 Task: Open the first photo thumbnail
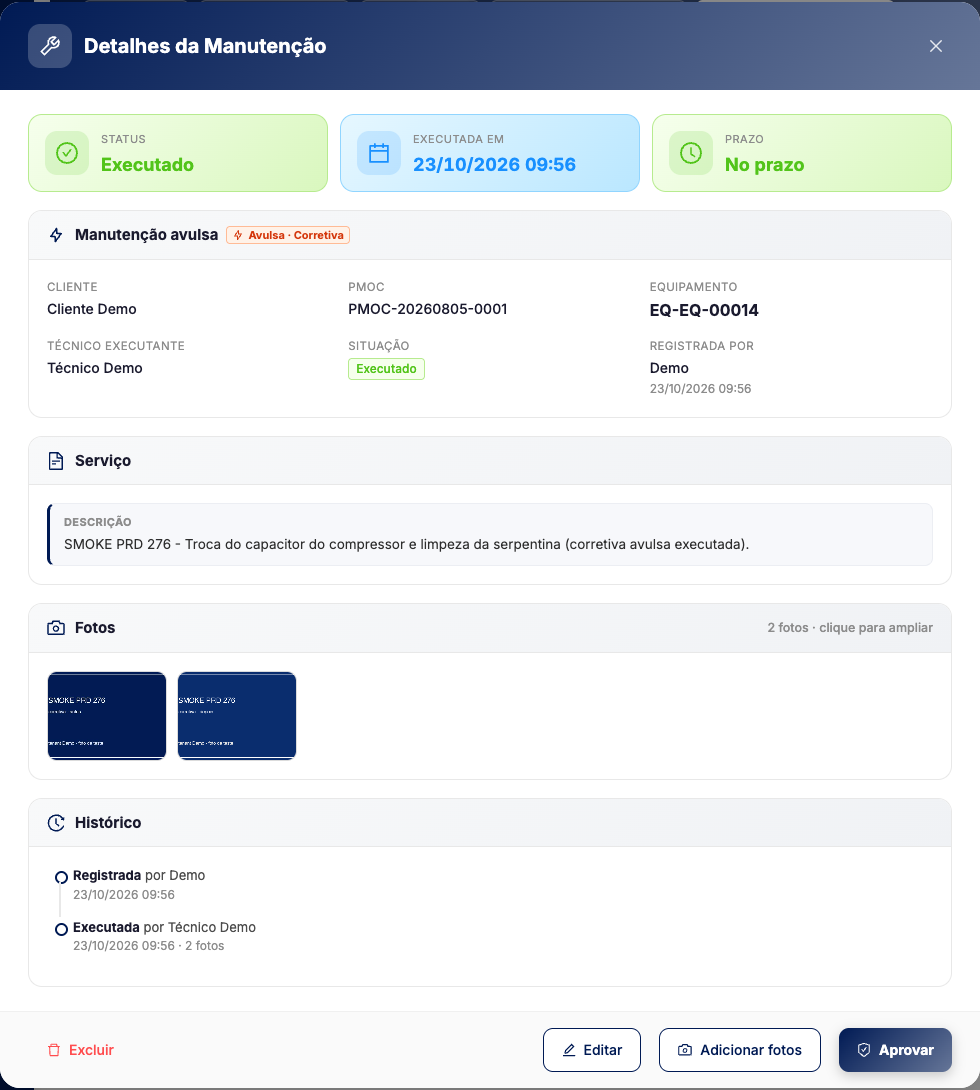click(x=107, y=715)
